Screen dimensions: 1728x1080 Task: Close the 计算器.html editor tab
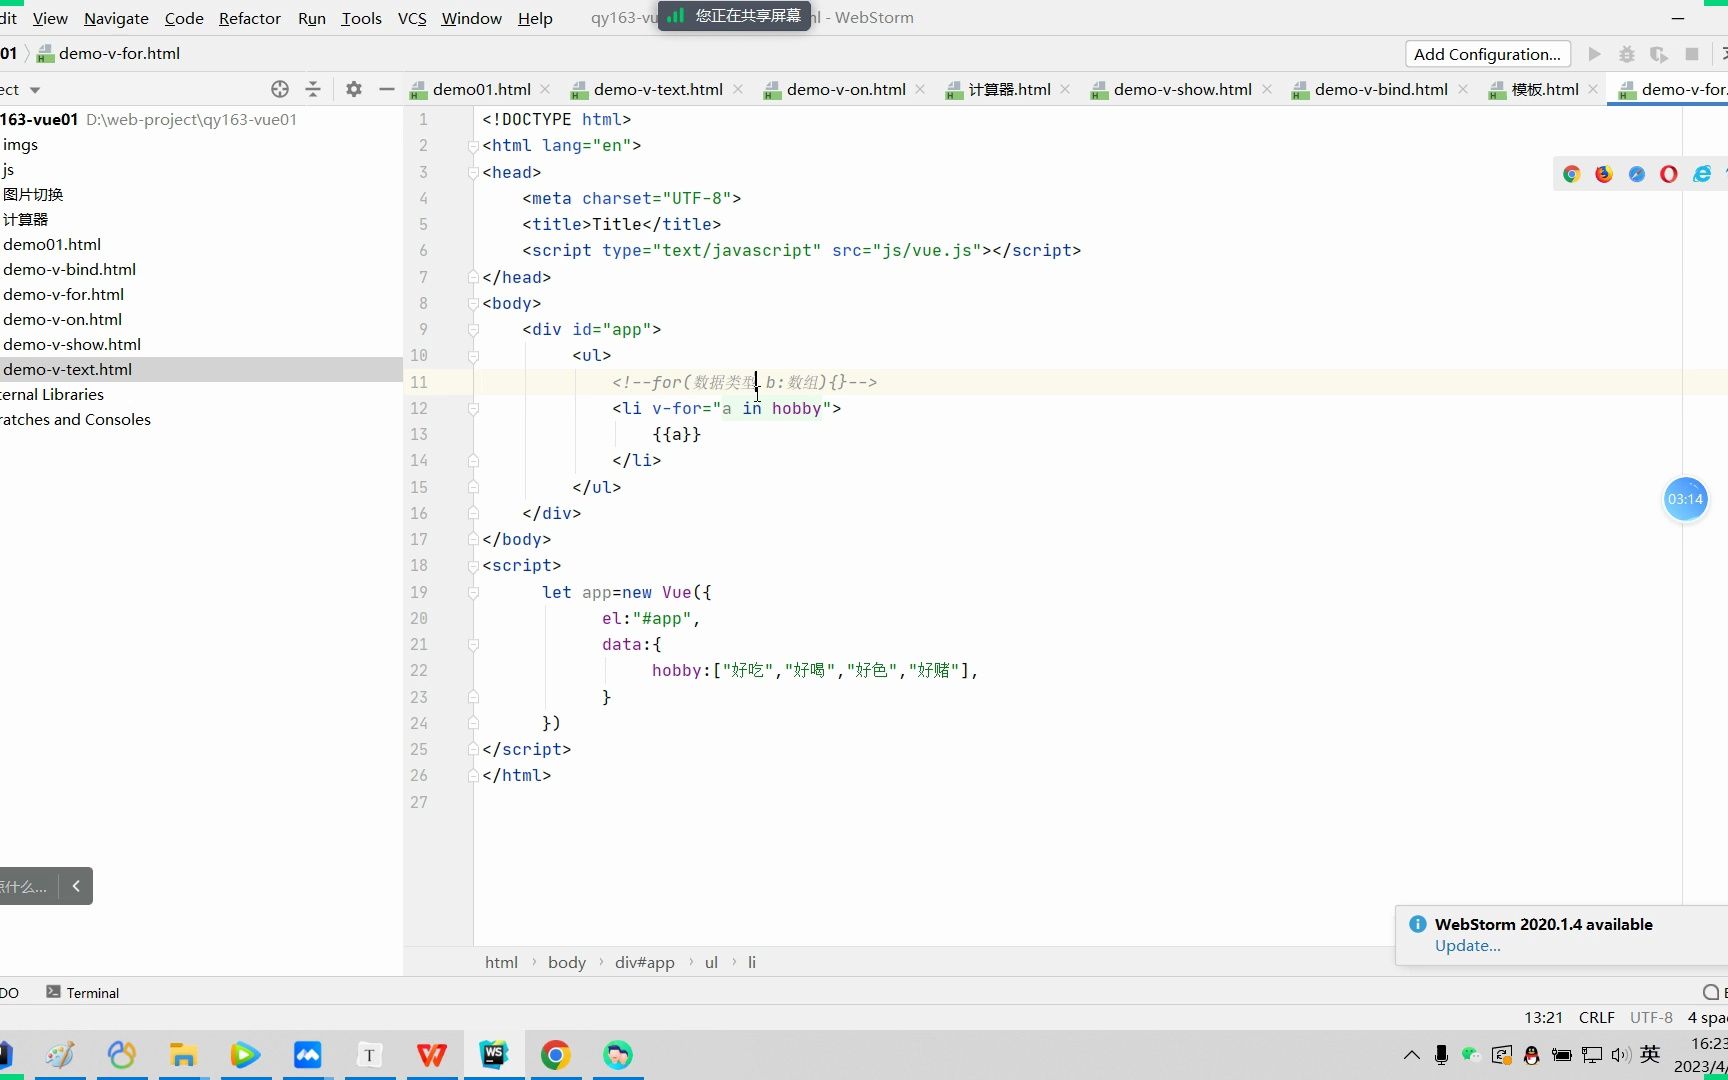[x=1065, y=89]
